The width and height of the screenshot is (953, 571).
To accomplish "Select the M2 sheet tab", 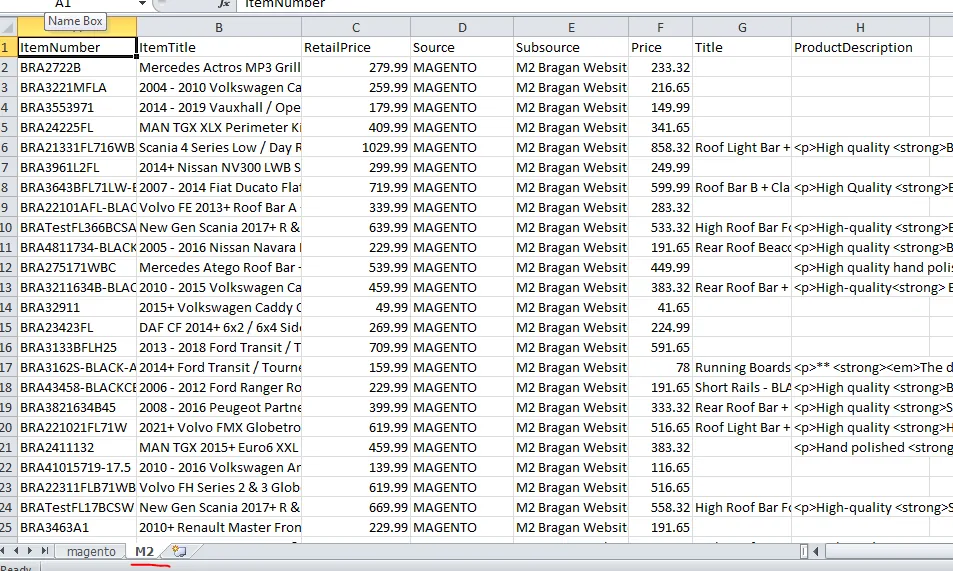I will click(145, 551).
